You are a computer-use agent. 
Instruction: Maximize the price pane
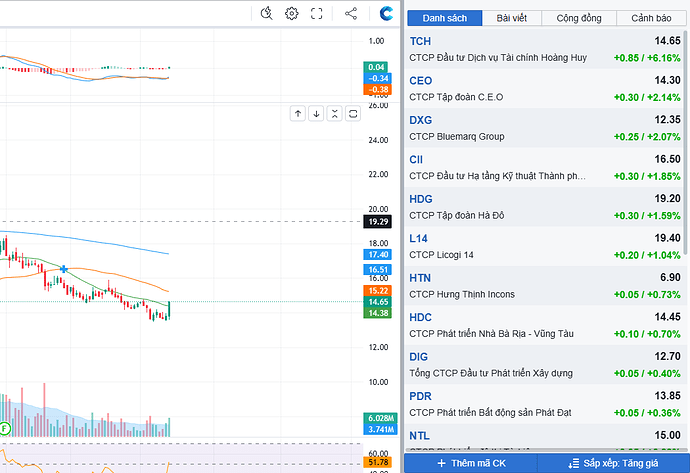tap(353, 114)
